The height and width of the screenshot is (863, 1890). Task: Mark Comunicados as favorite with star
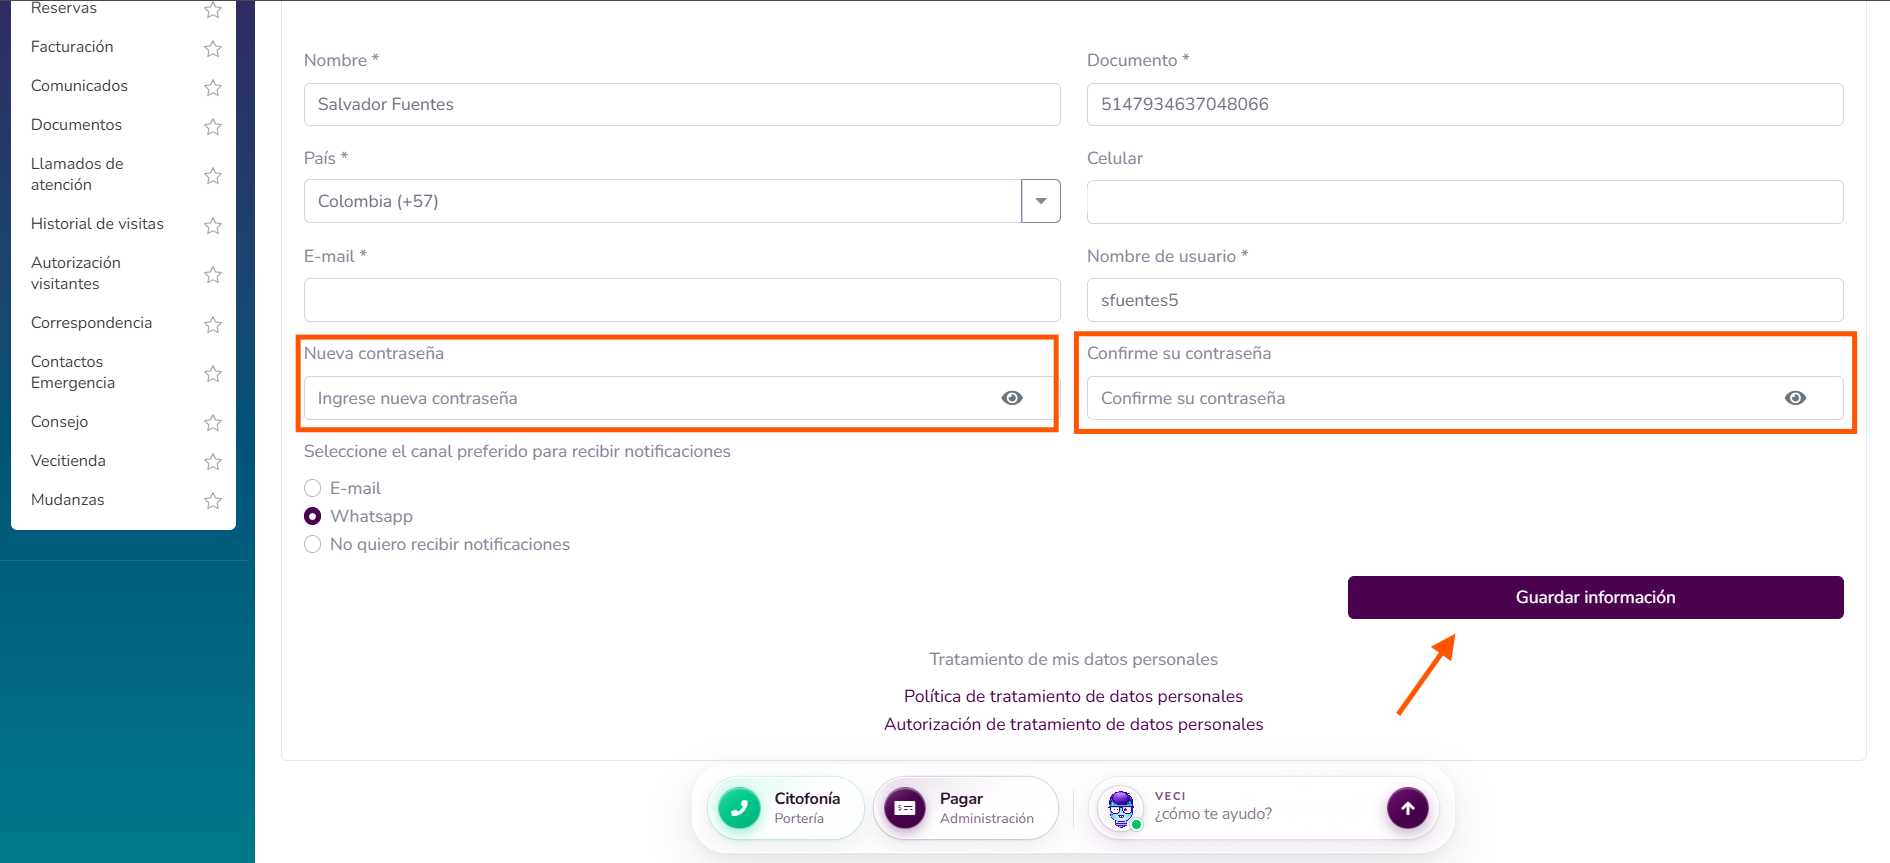[213, 87]
